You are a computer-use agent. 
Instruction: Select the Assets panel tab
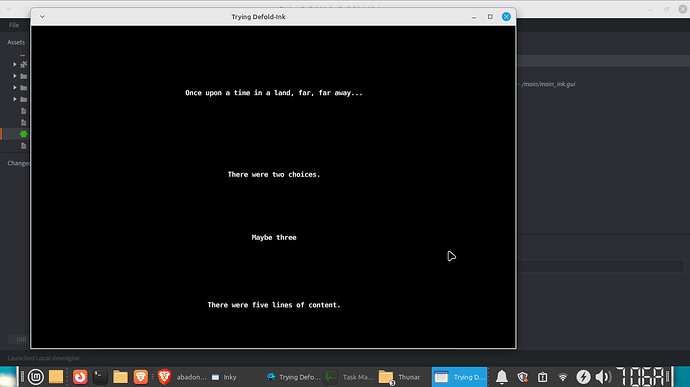tap(16, 42)
